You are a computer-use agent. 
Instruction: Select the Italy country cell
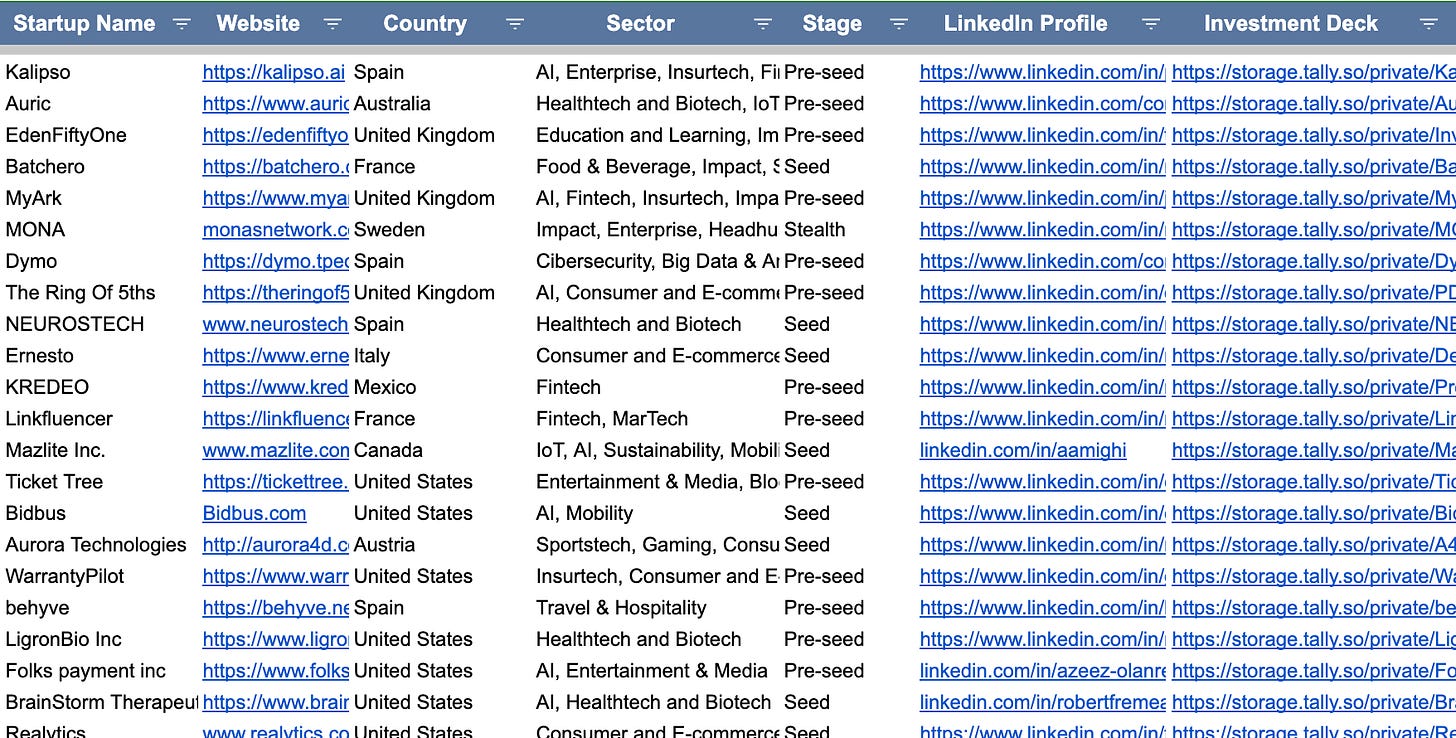(x=372, y=356)
